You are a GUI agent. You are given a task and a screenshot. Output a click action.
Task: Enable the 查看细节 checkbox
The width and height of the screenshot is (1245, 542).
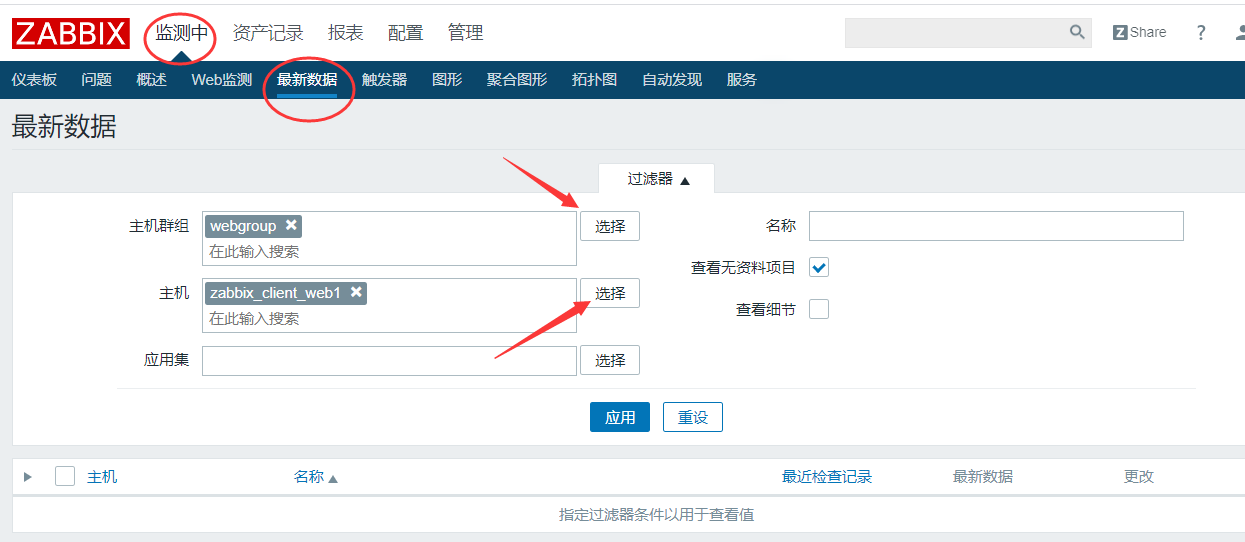tap(819, 309)
